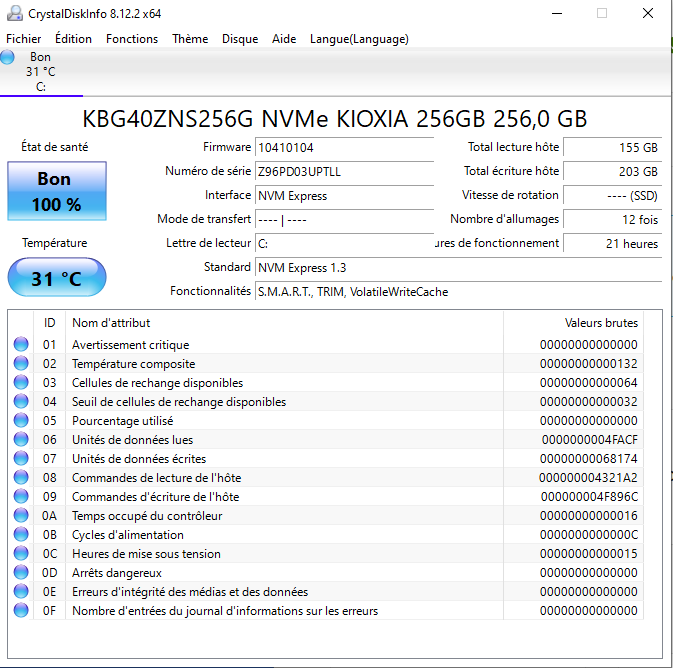673x668 pixels.
Task: Click status circle for Pourcentage utilisé row
Action: coord(21,420)
